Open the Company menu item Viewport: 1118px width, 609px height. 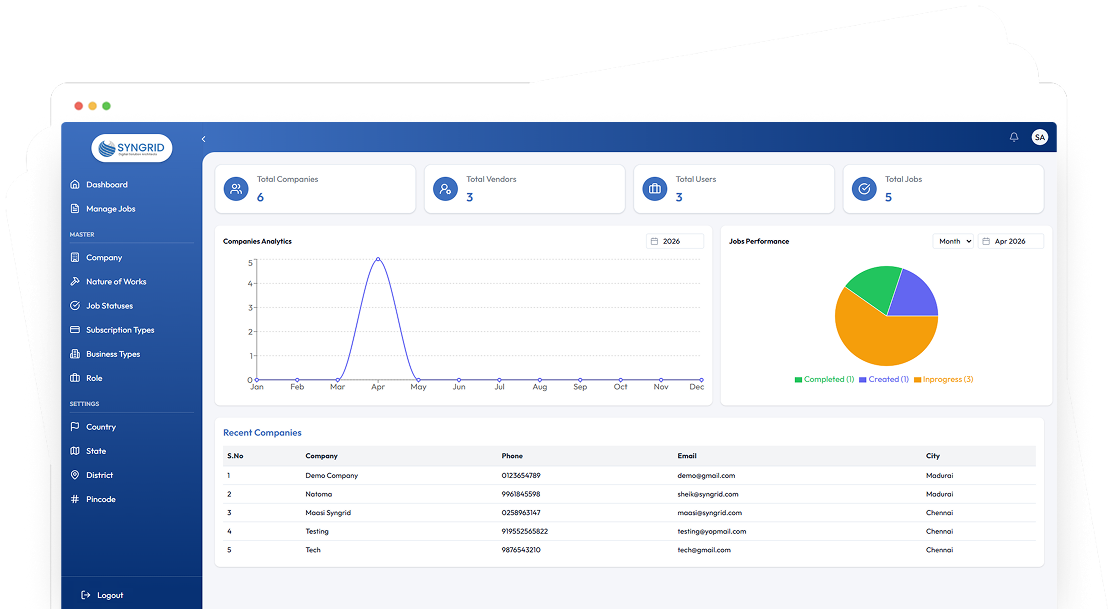click(x=104, y=257)
